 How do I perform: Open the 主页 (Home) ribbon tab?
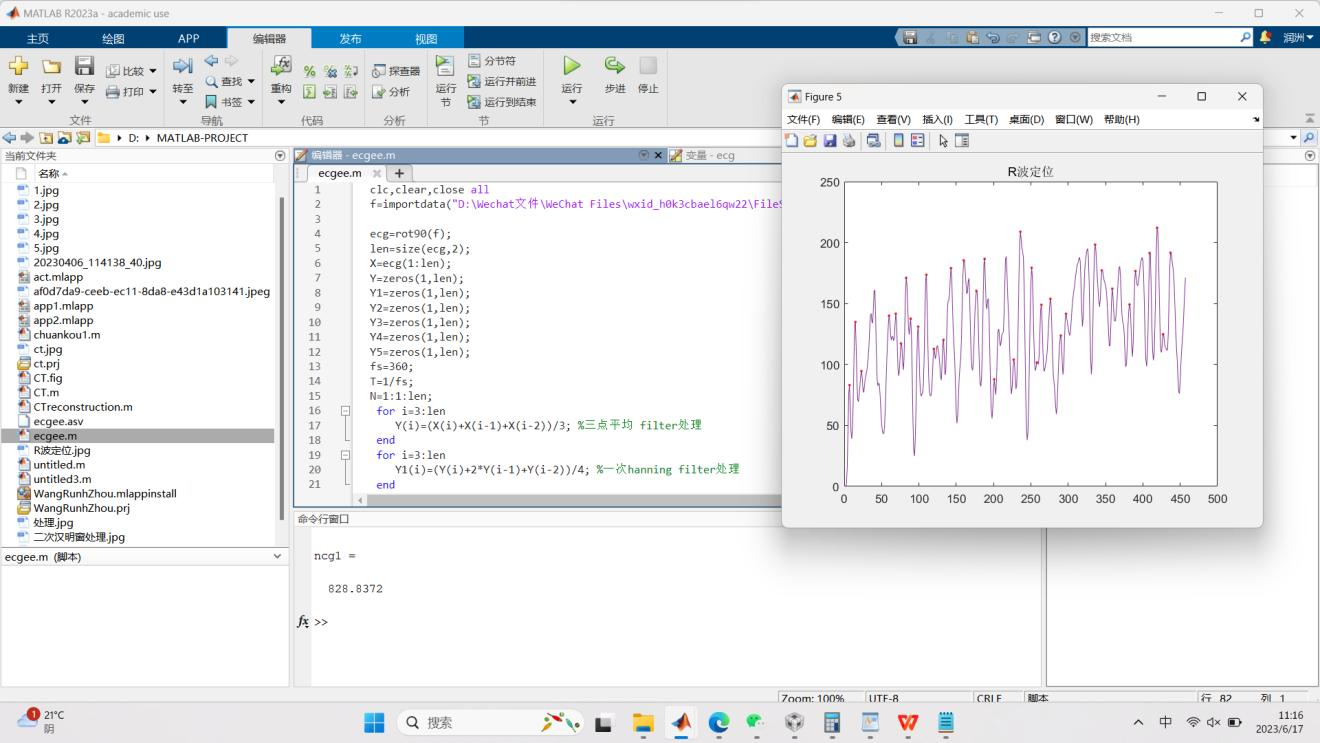pyautogui.click(x=37, y=39)
